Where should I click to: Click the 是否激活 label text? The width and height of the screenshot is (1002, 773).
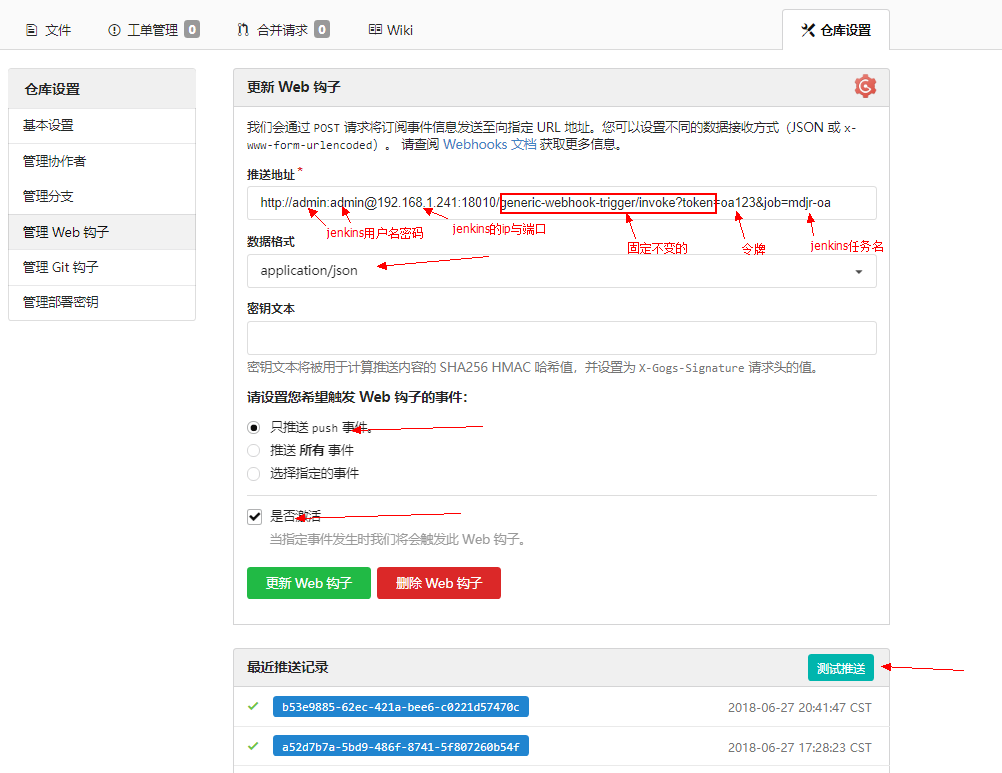[x=295, y=516]
